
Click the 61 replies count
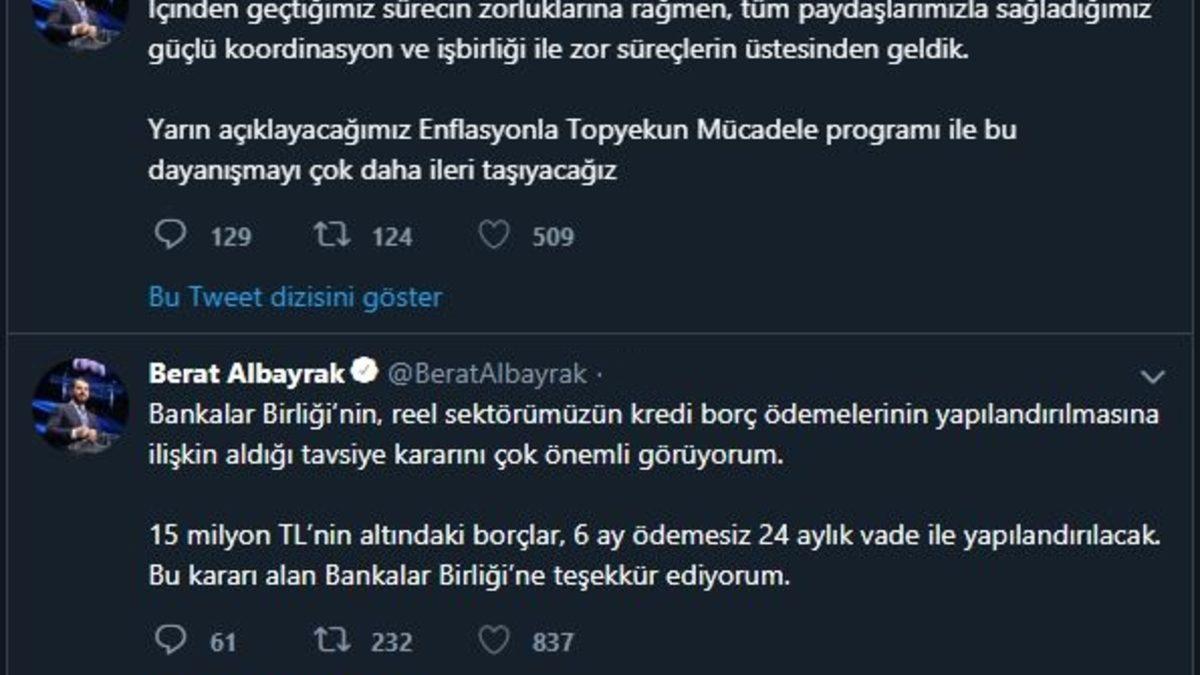pyautogui.click(x=223, y=641)
